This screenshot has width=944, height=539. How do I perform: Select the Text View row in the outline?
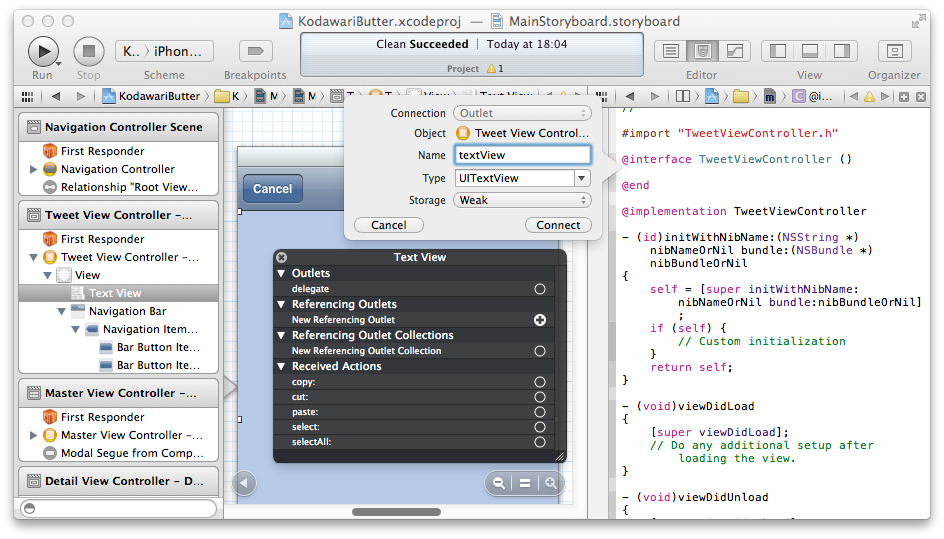[119, 293]
